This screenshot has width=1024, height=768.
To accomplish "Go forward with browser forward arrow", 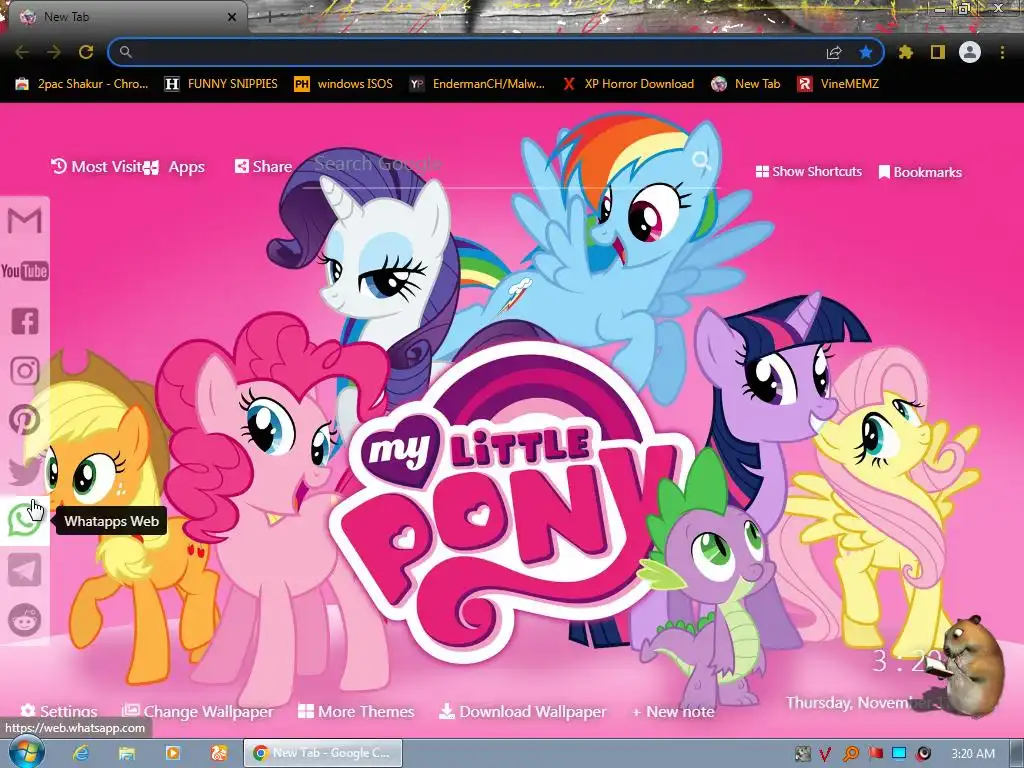I will coord(54,52).
